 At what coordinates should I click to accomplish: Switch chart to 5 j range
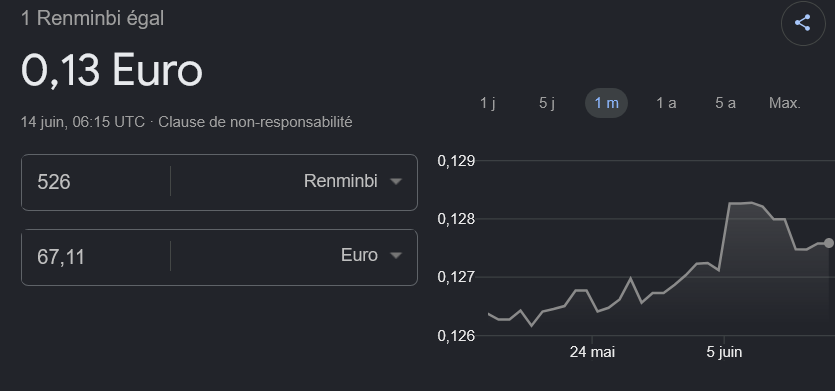[x=547, y=103]
